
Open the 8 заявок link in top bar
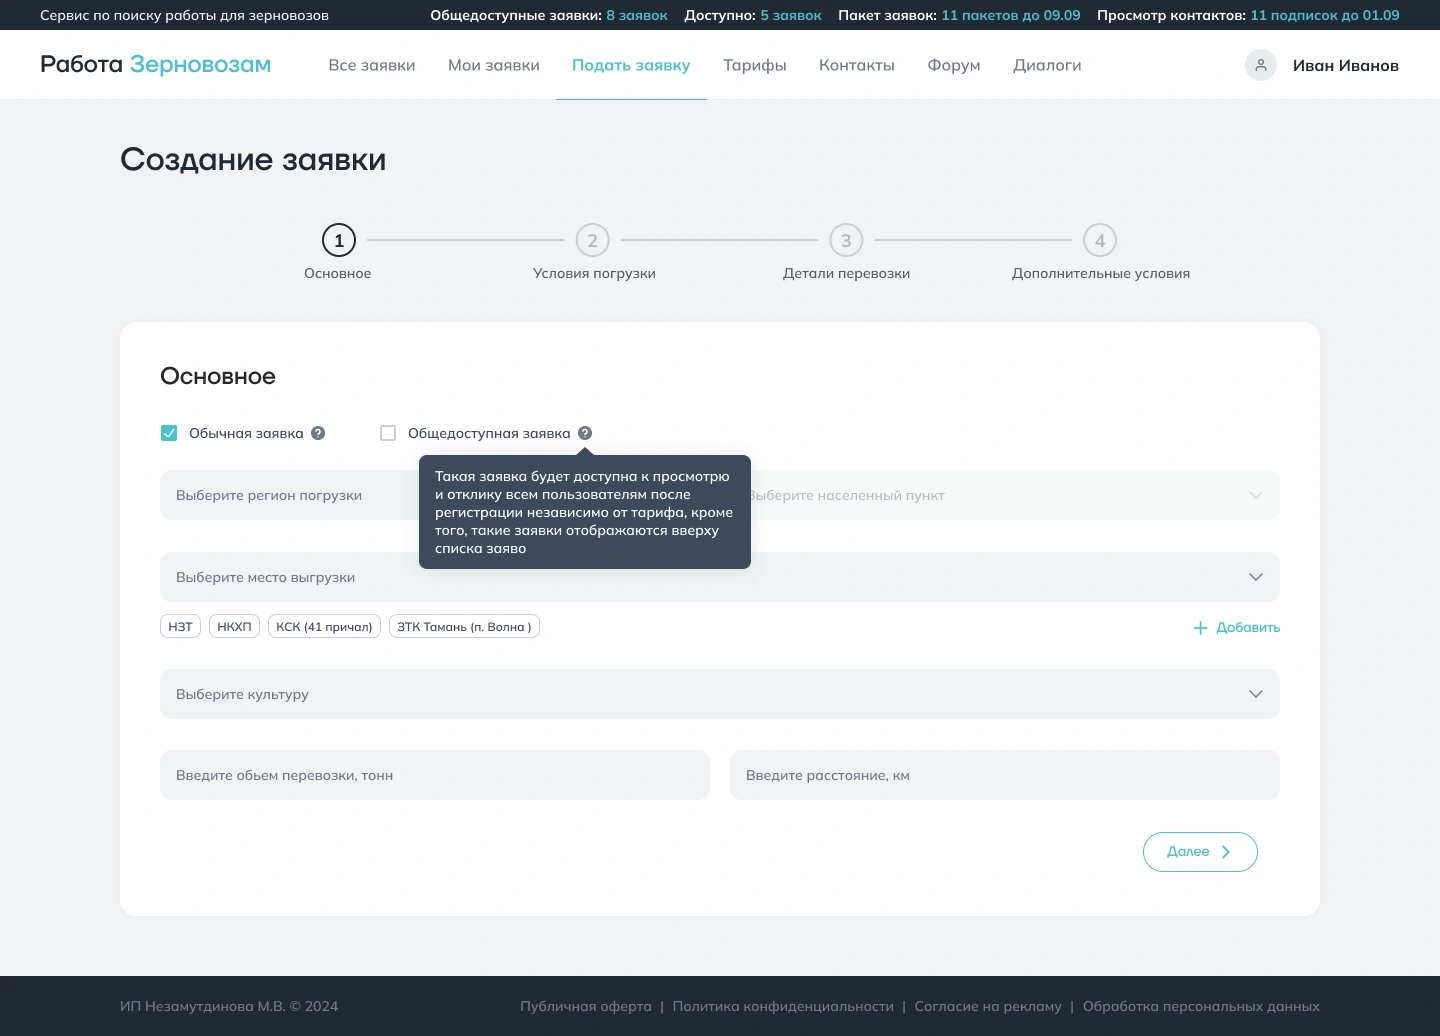(x=637, y=15)
